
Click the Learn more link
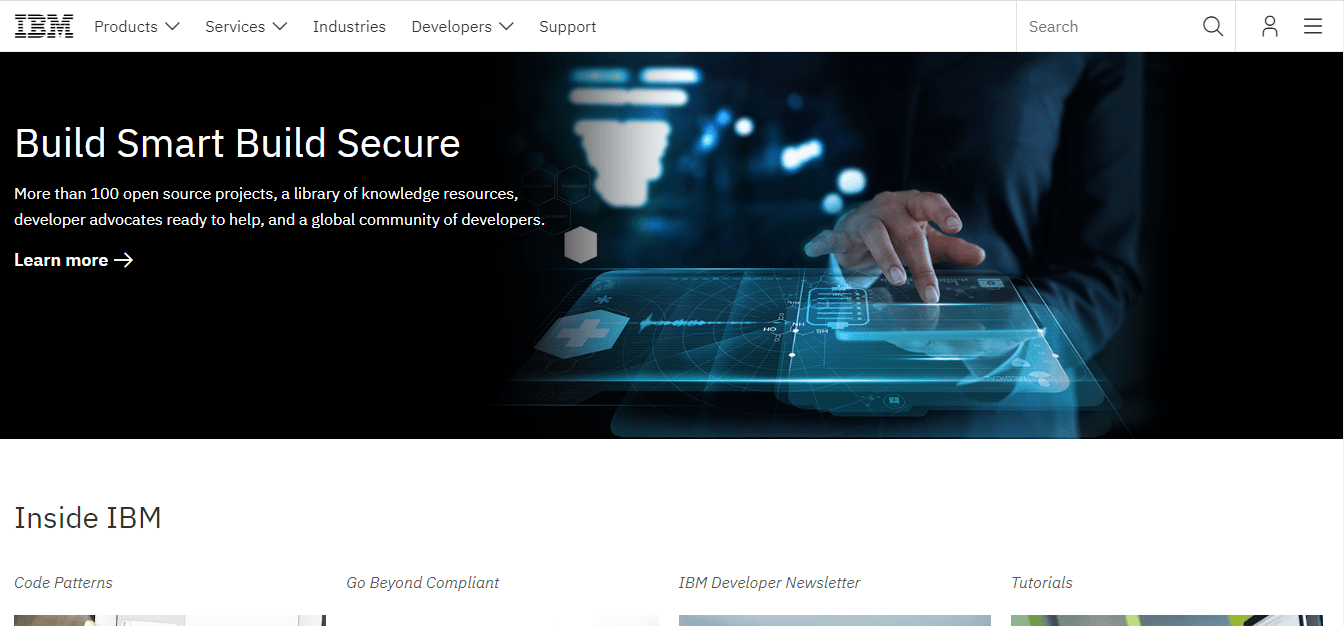74,260
